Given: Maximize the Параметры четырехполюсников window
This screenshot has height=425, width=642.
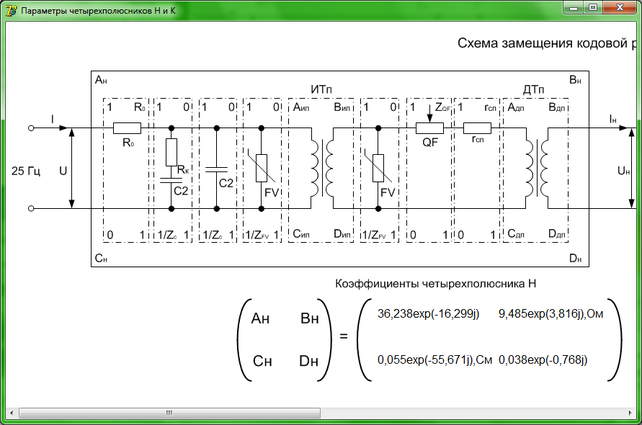Looking at the screenshot, I should [592, 8].
